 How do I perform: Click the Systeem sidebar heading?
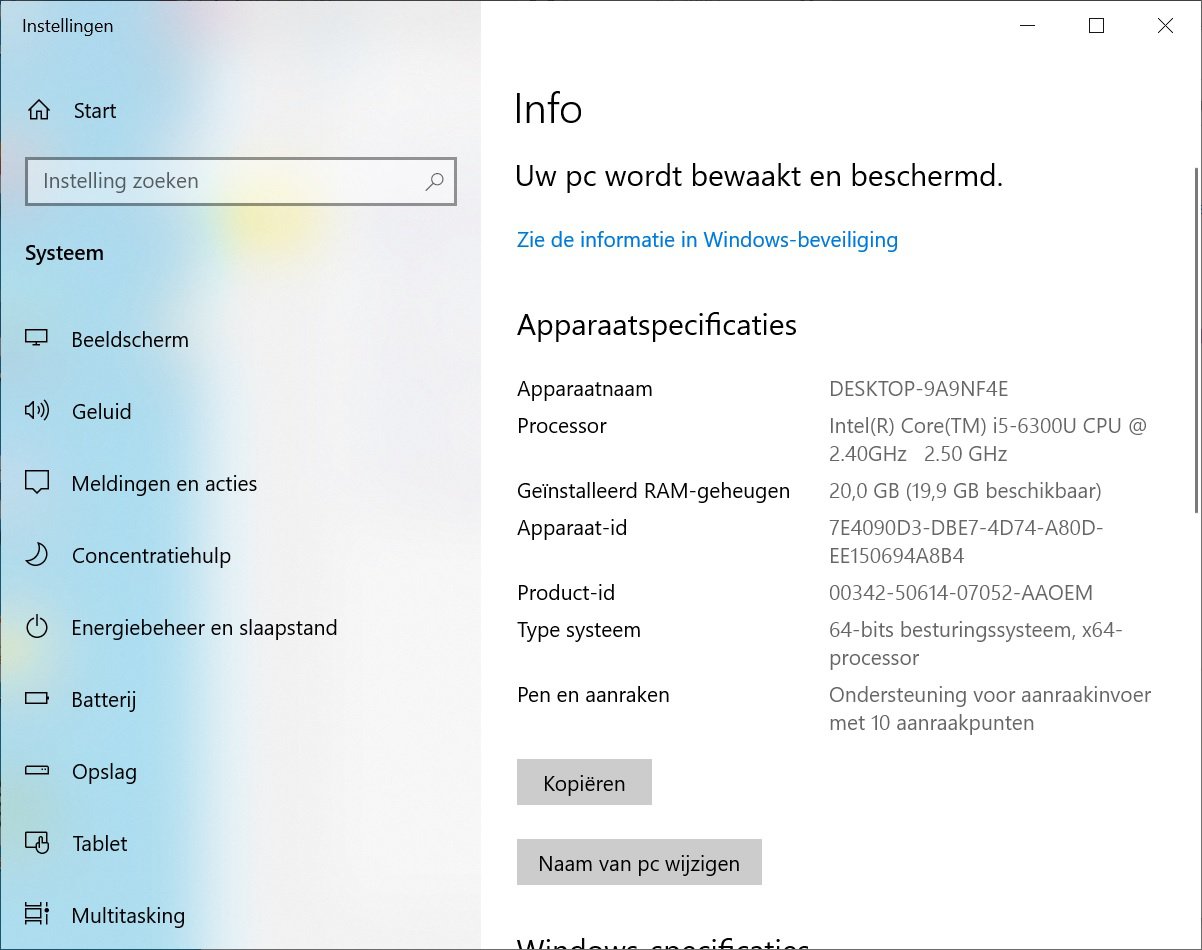tap(64, 254)
